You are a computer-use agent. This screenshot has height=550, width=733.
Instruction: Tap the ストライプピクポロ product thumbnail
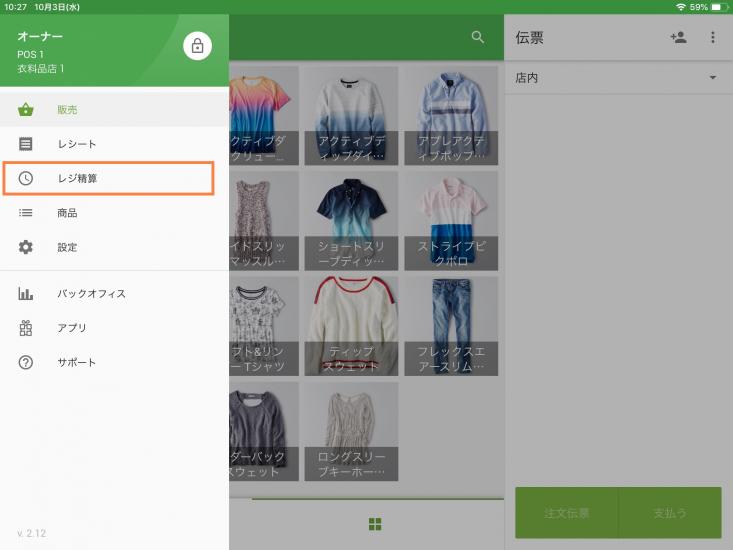pyautogui.click(x=450, y=220)
